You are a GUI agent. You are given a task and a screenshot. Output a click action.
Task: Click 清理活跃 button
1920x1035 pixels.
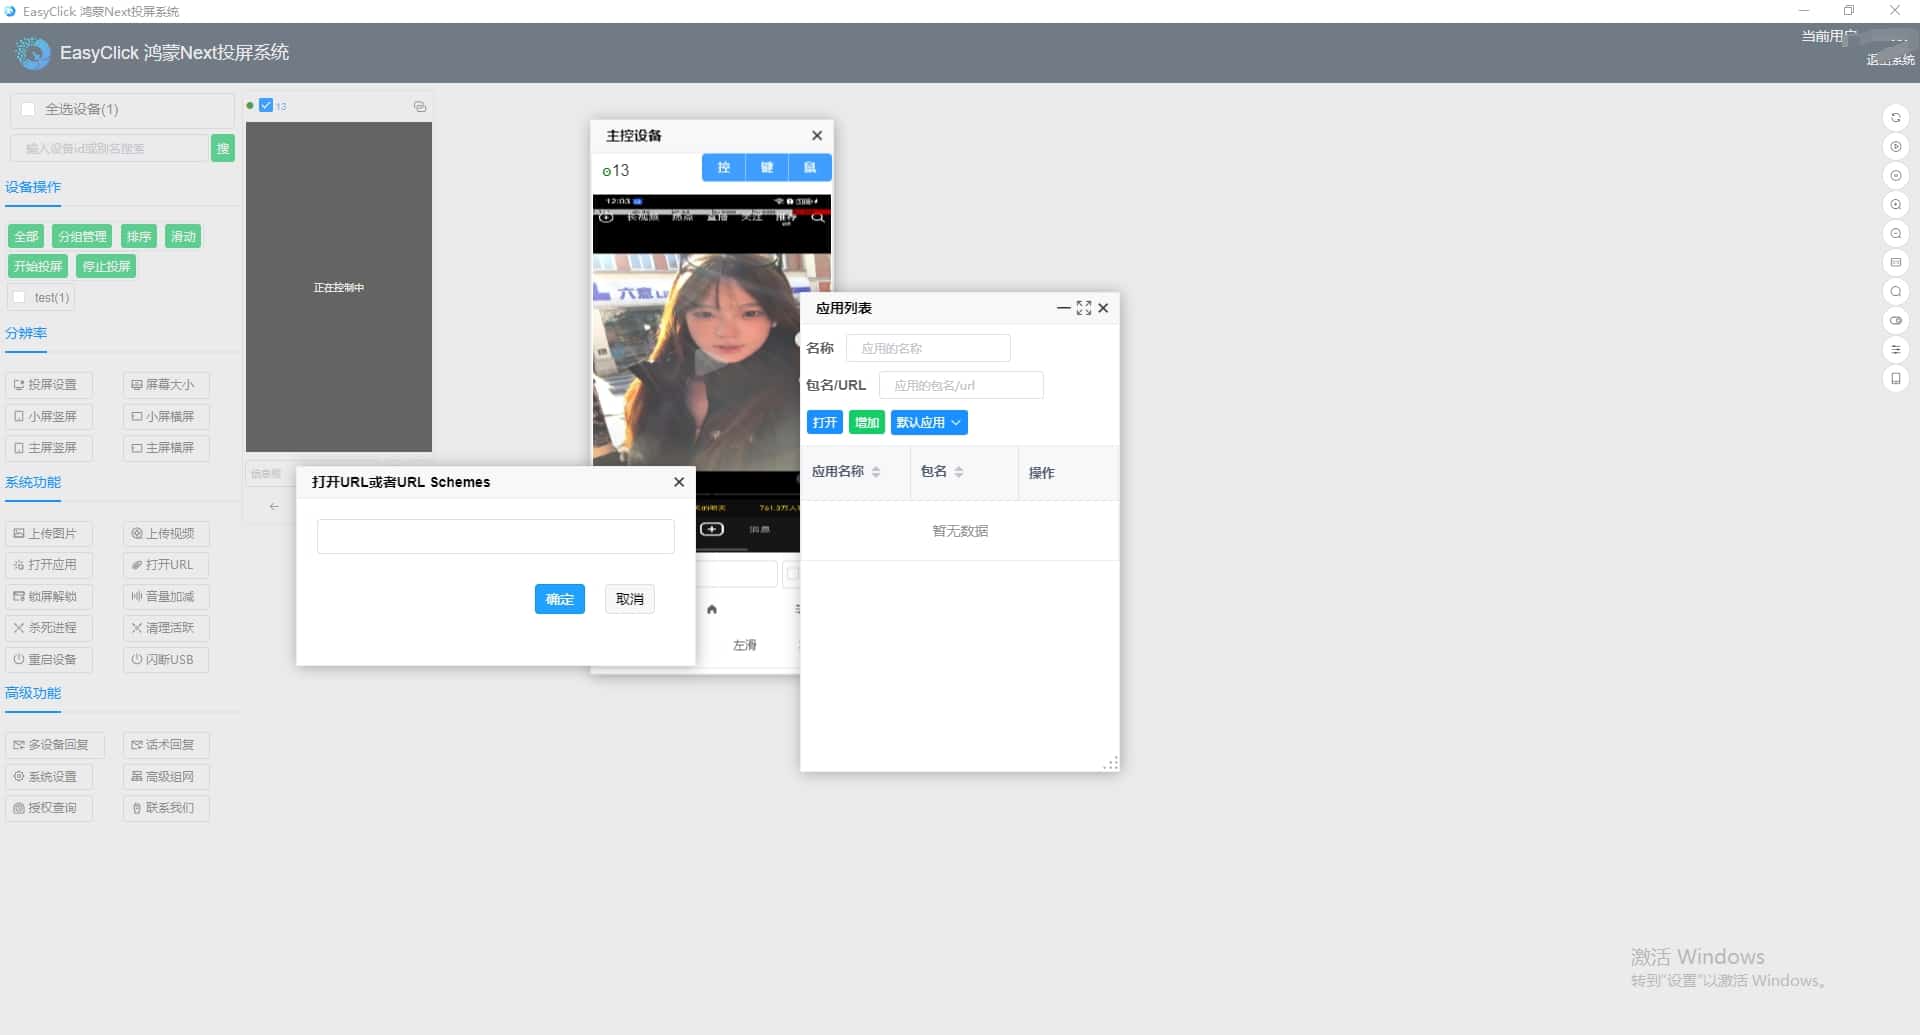[x=166, y=628]
